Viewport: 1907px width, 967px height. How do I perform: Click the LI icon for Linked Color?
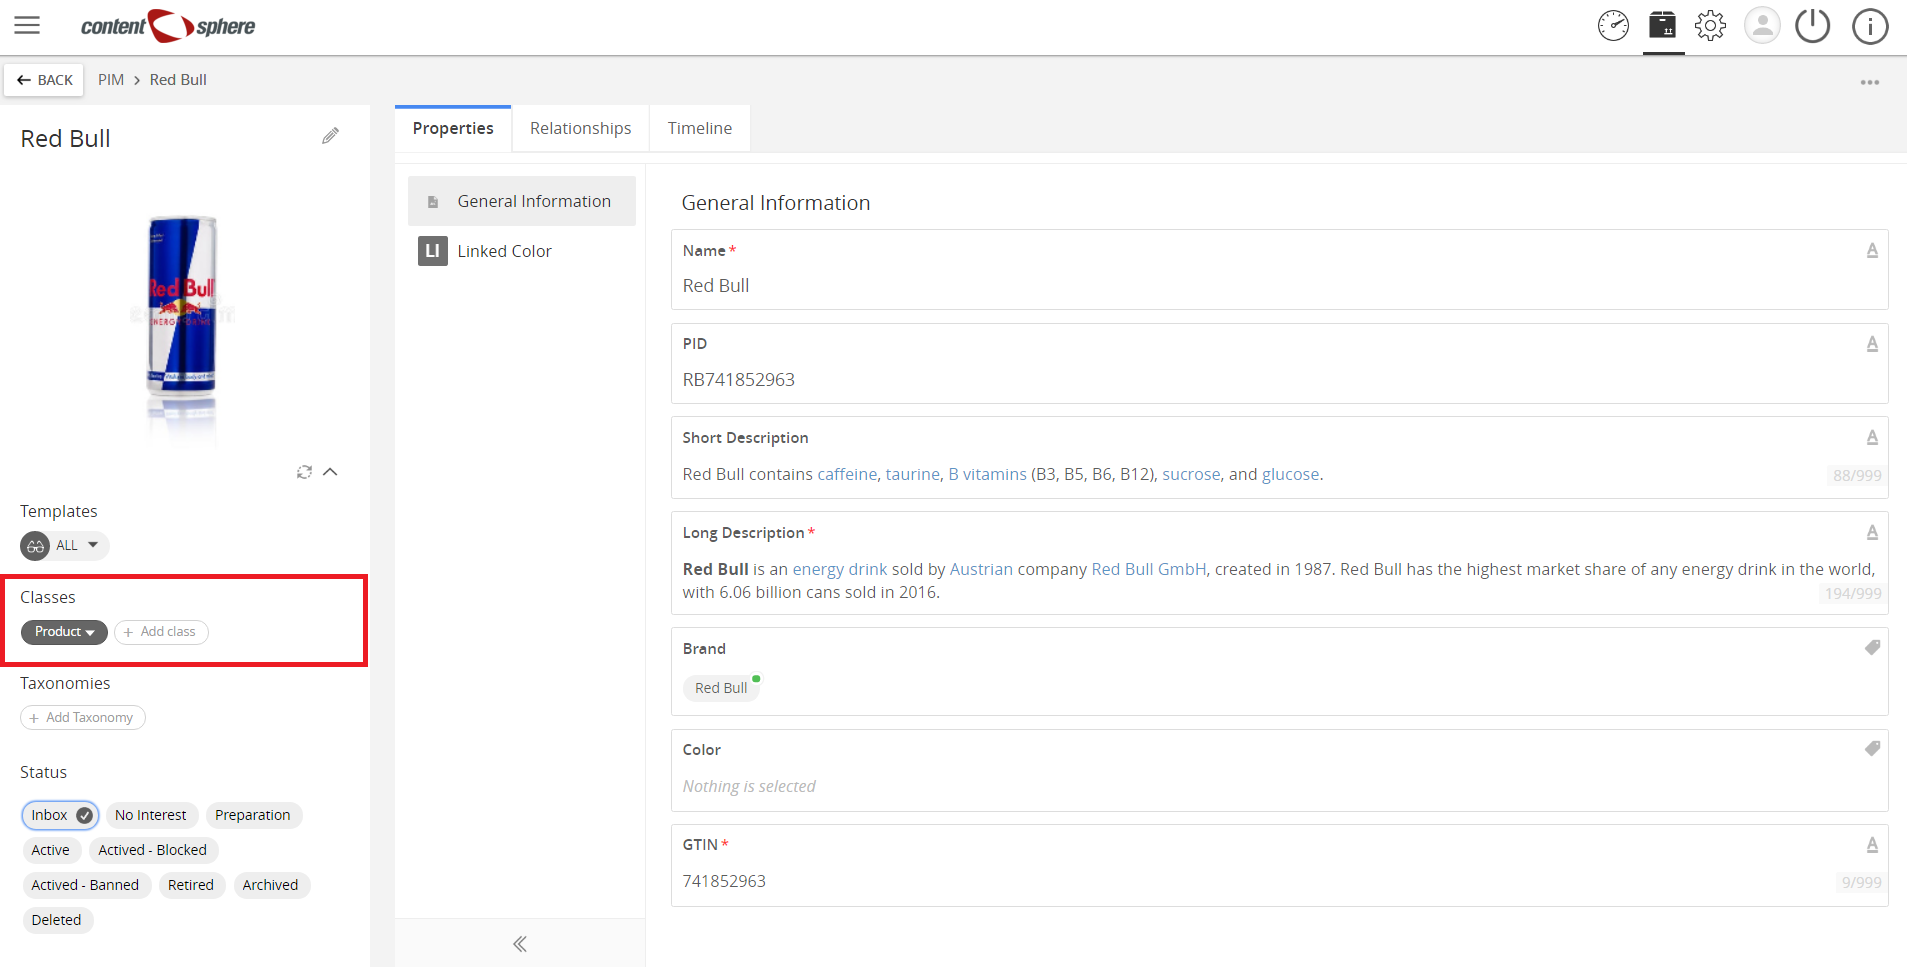coord(432,251)
